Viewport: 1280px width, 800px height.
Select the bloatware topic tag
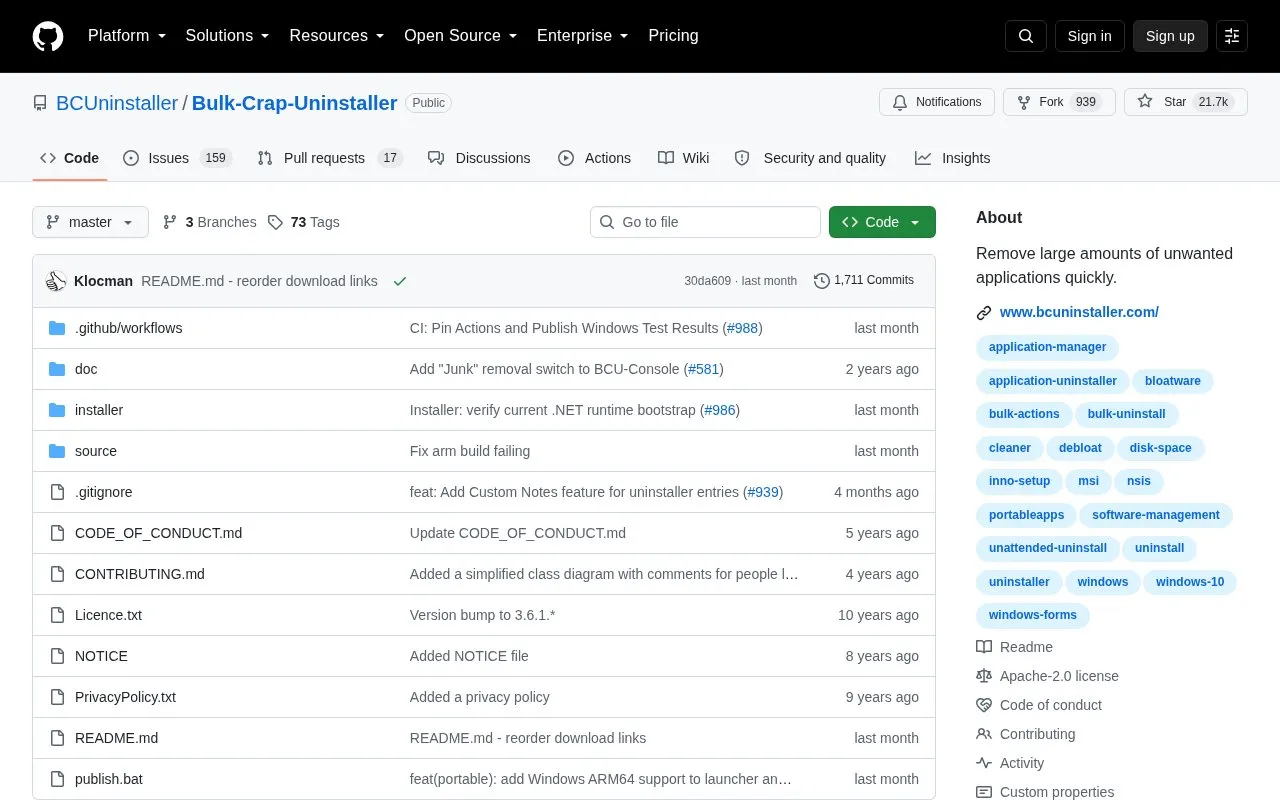1173,381
